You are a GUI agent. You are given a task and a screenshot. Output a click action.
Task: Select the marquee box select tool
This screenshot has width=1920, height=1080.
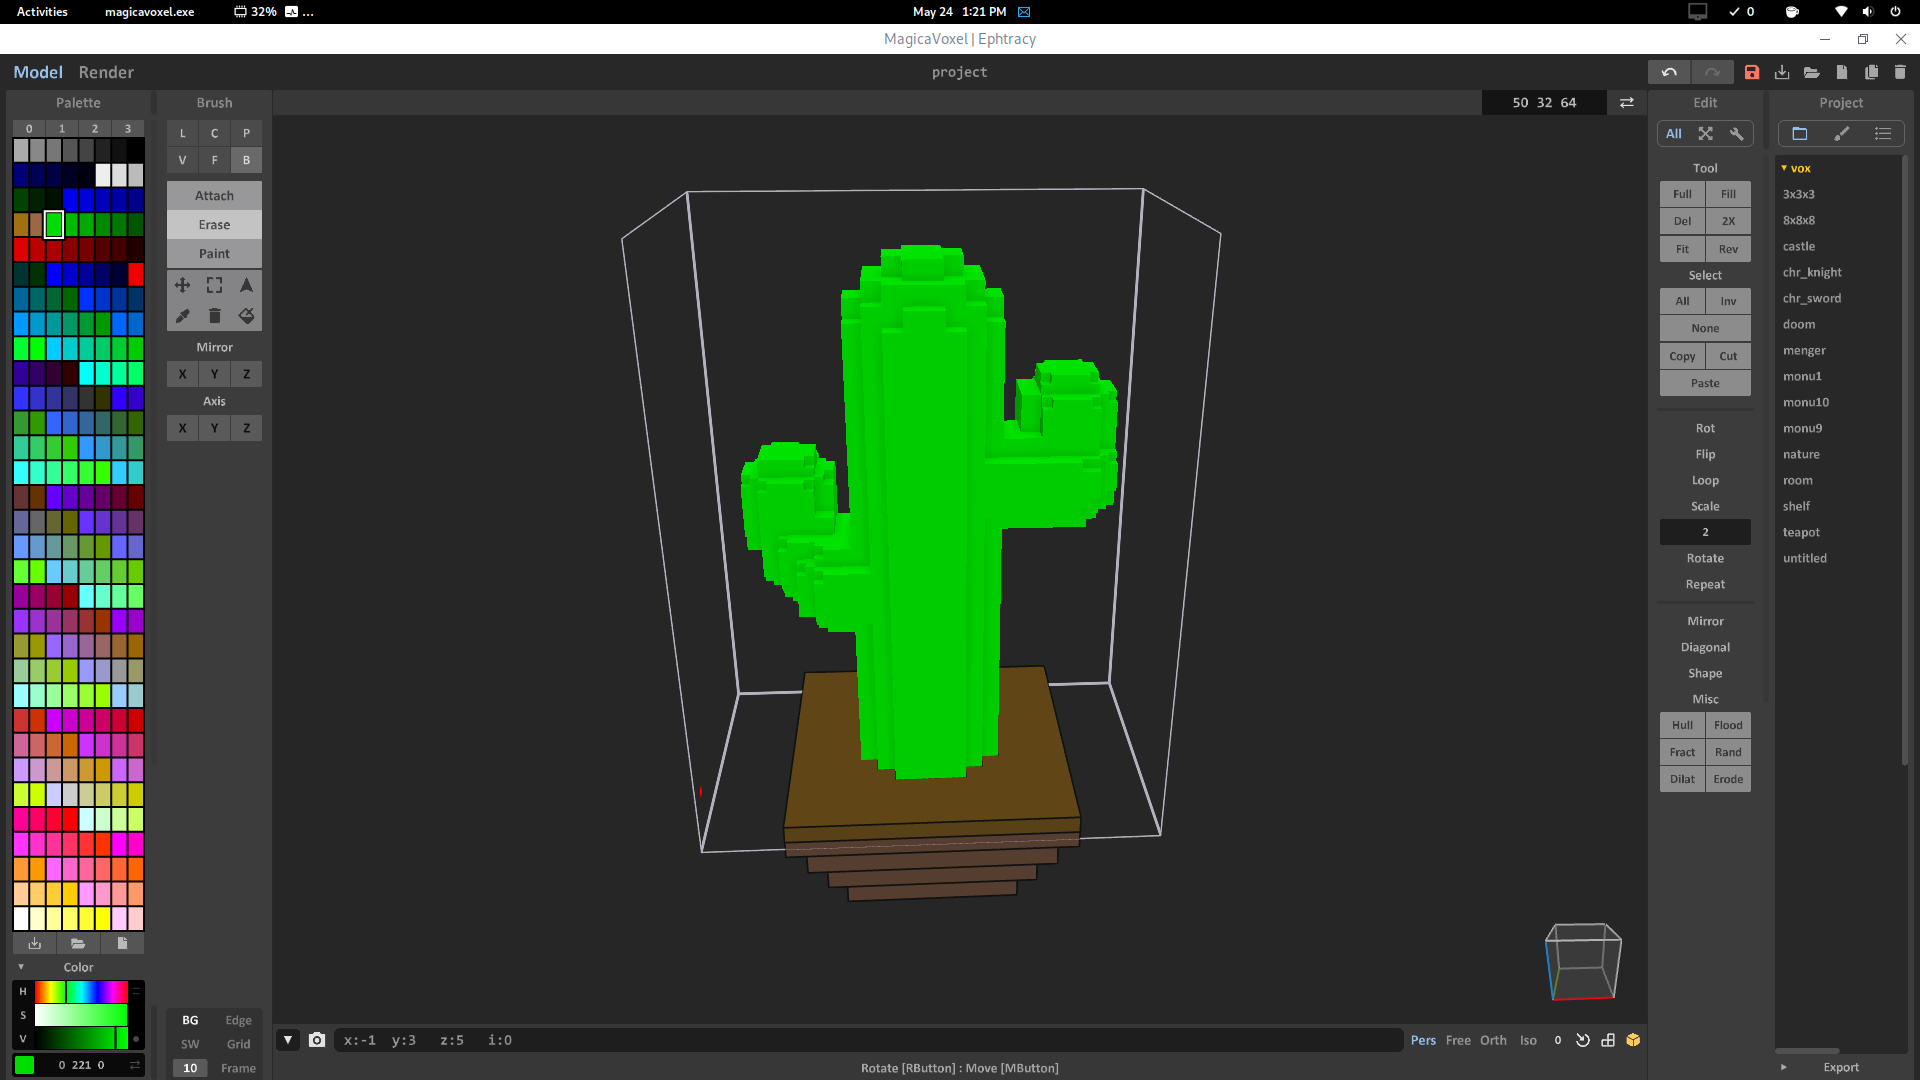[x=214, y=285]
